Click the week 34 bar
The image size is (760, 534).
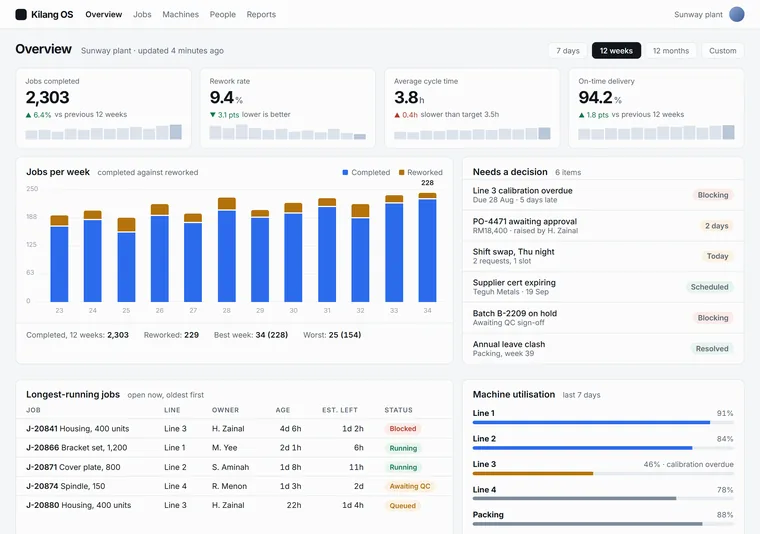point(427,247)
